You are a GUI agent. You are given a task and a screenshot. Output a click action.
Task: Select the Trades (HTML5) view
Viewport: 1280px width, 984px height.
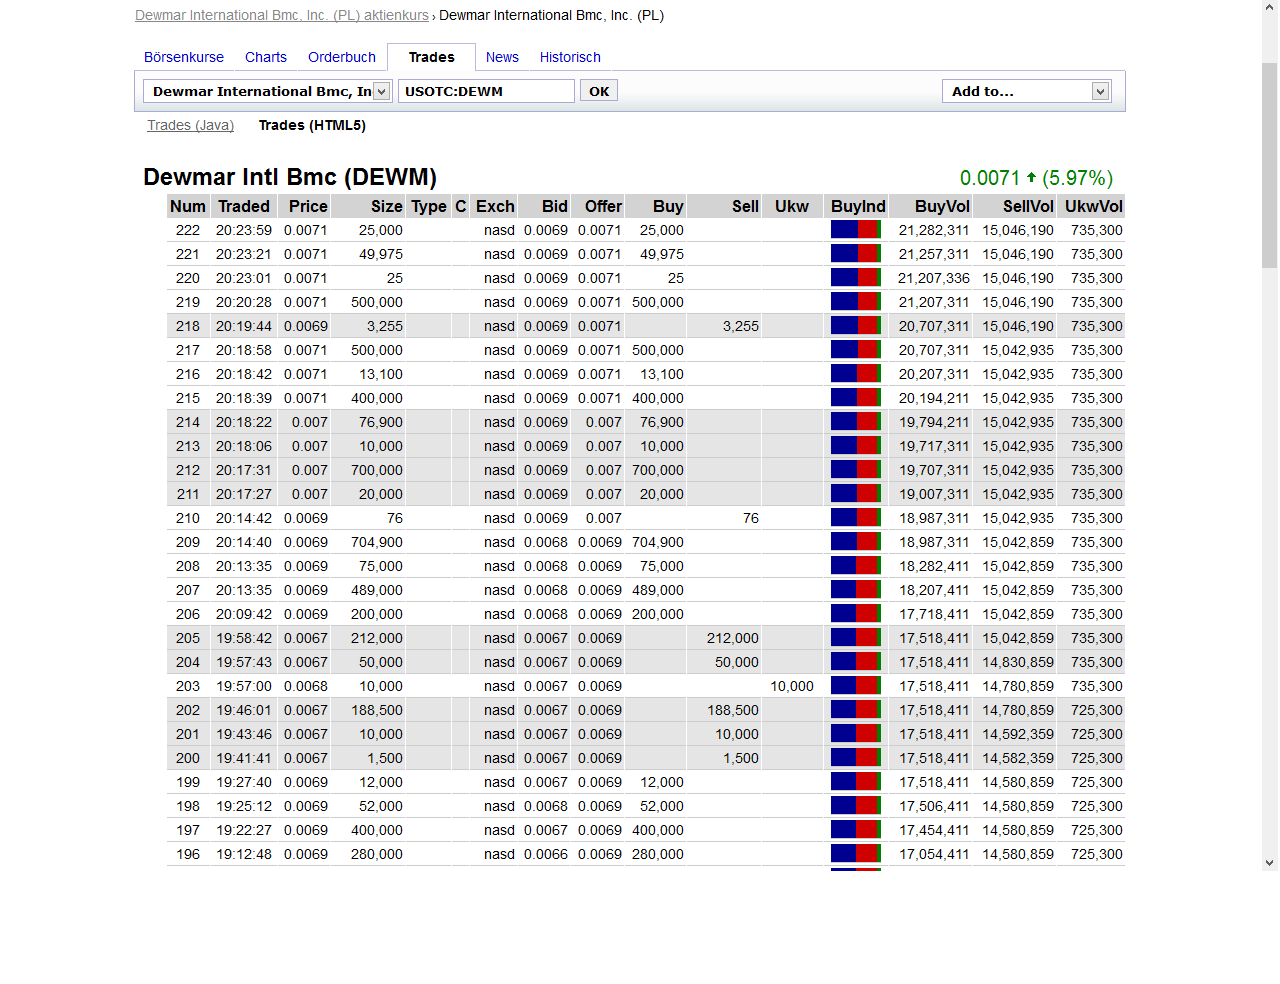[312, 125]
